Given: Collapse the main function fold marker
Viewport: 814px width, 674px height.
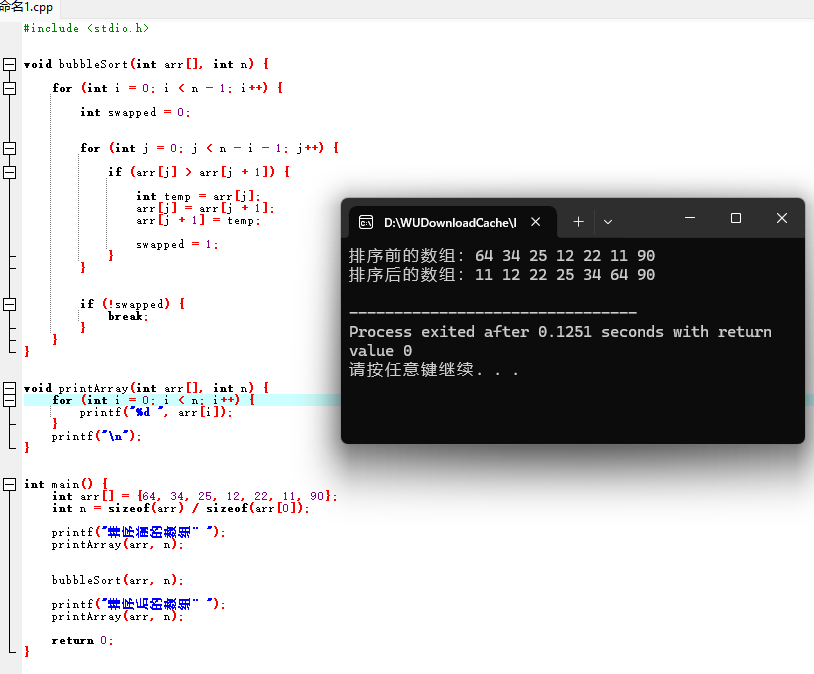Looking at the screenshot, I should (x=9, y=484).
